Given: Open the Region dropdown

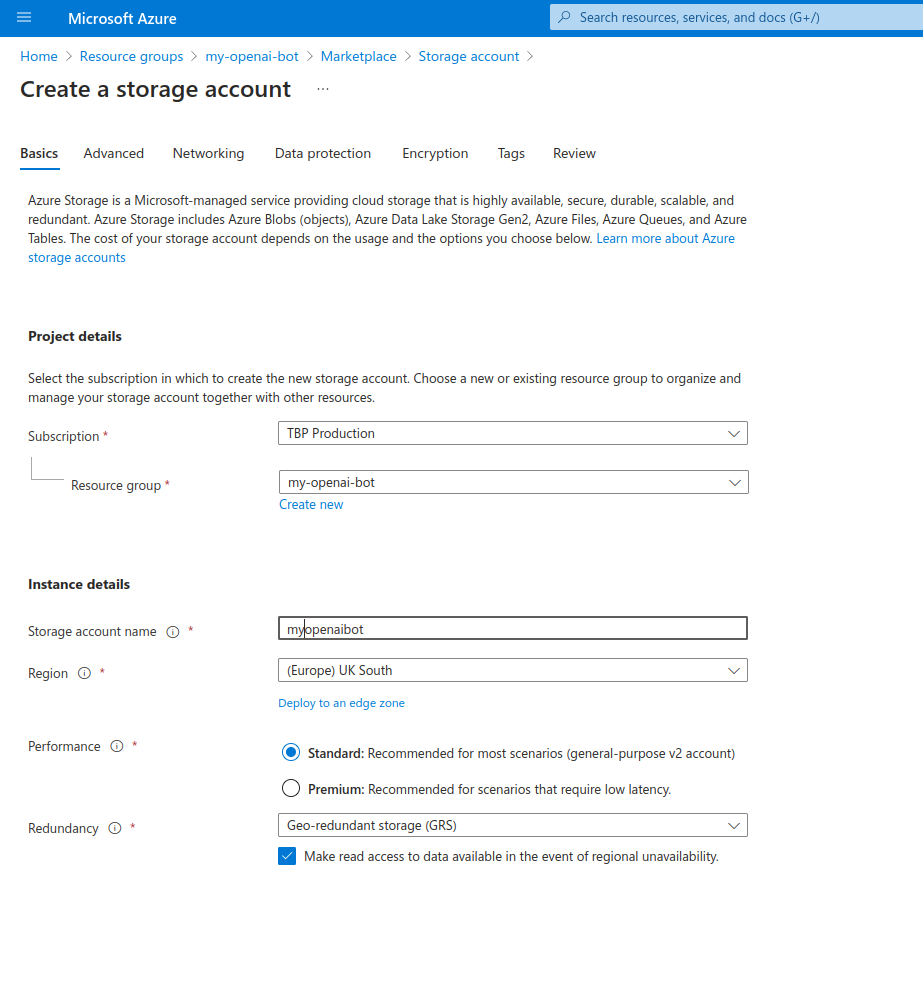Looking at the screenshot, I should (512, 670).
